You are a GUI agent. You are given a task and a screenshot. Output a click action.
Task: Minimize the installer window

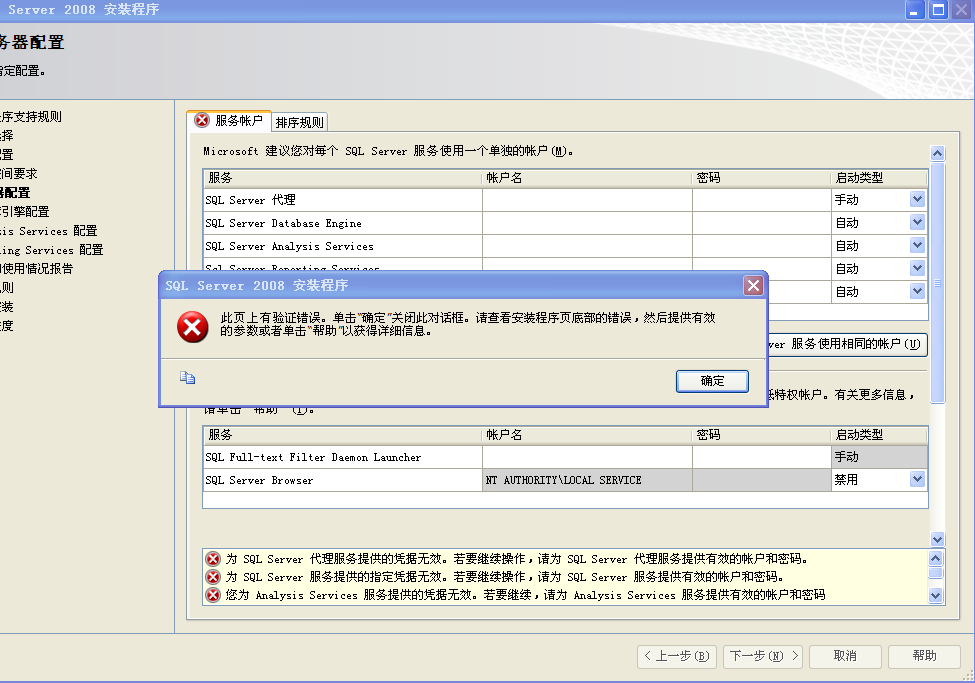(915, 10)
